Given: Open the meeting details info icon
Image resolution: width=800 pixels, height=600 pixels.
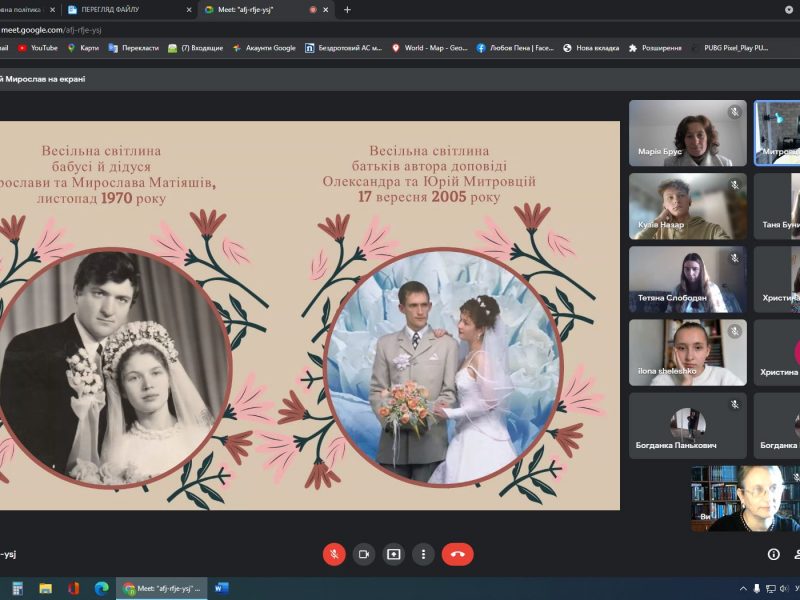Looking at the screenshot, I should [773, 554].
